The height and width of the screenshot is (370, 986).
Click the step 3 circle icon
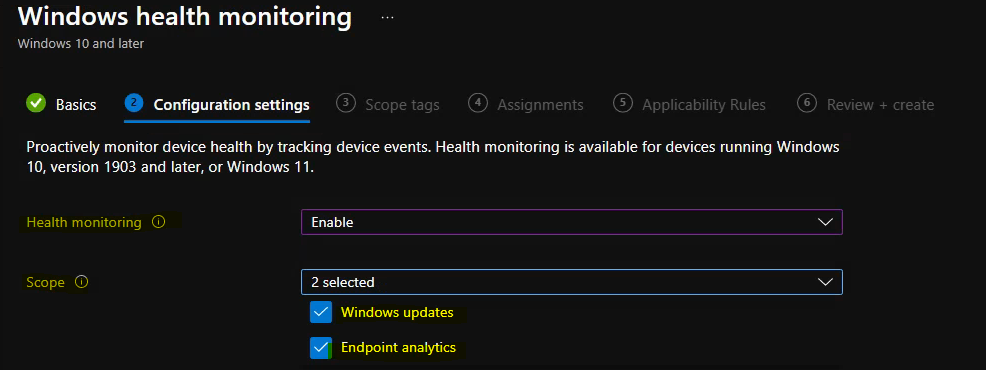pos(346,103)
